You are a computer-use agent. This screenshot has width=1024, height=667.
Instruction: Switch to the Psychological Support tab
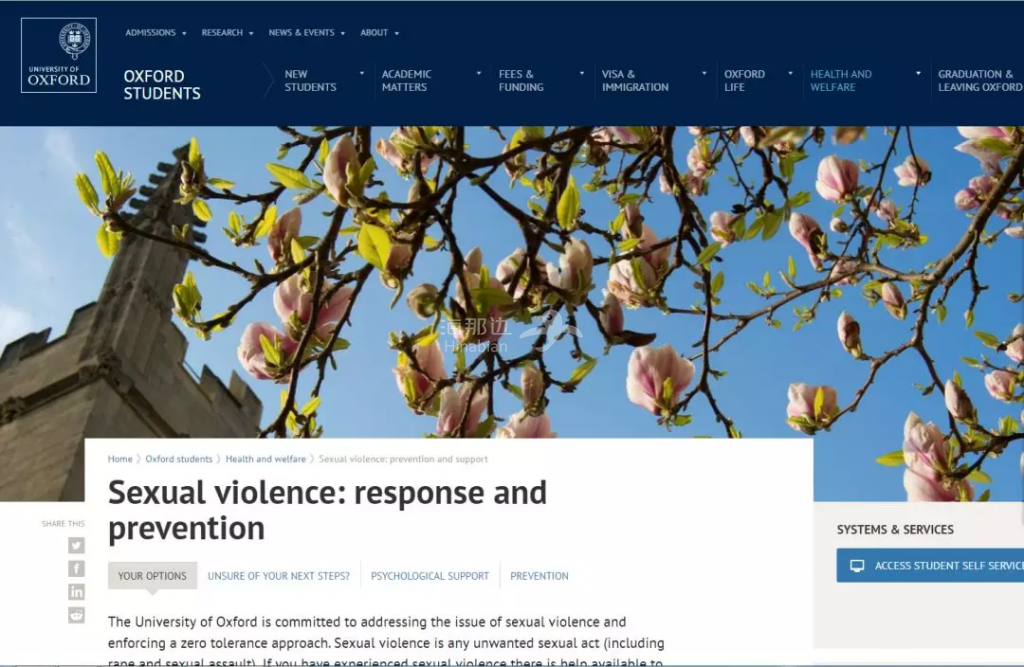[x=430, y=576]
